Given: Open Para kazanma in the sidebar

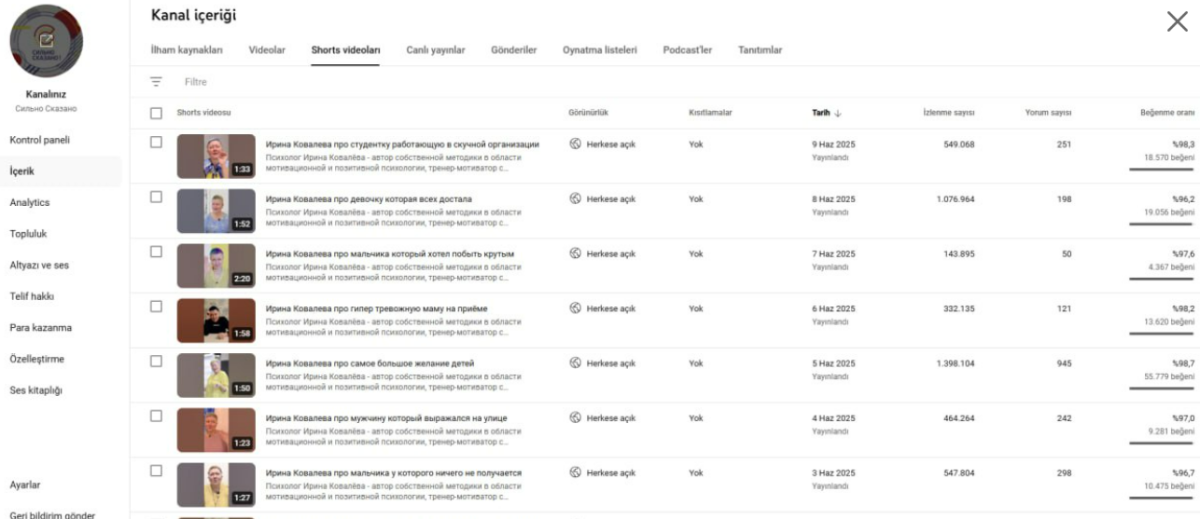Looking at the screenshot, I should (x=41, y=328).
